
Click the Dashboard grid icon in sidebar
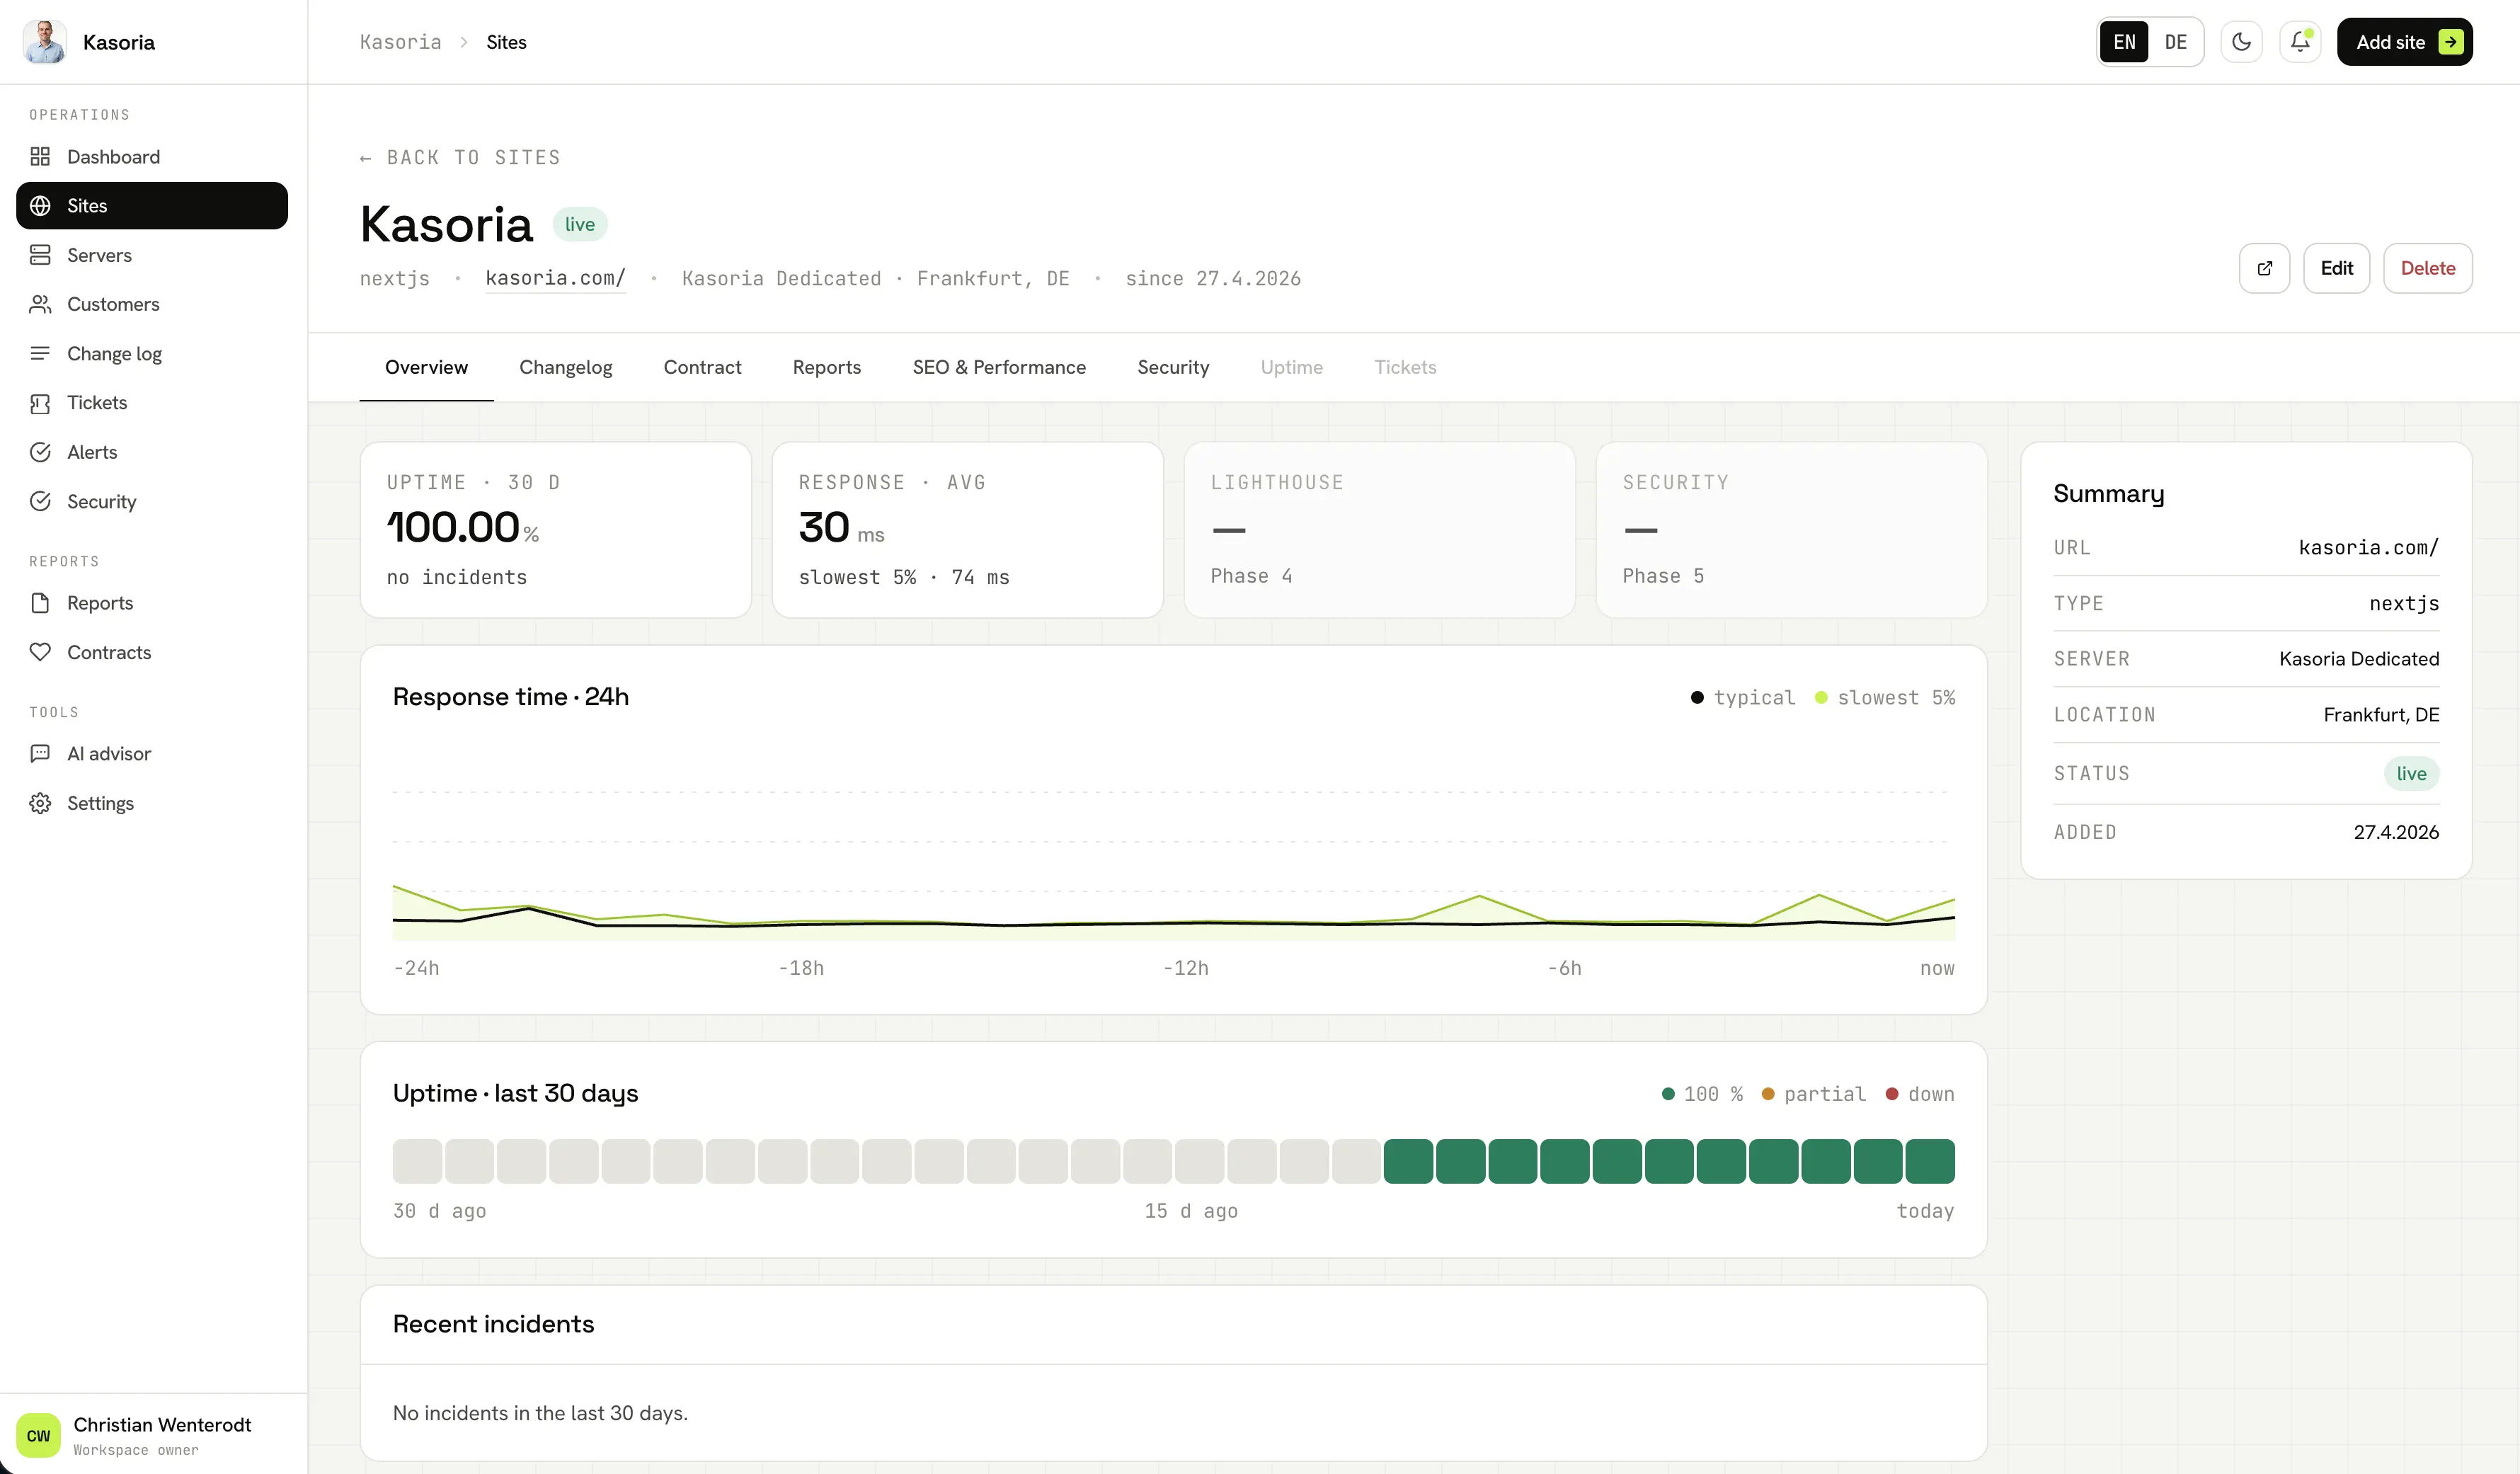tap(40, 157)
